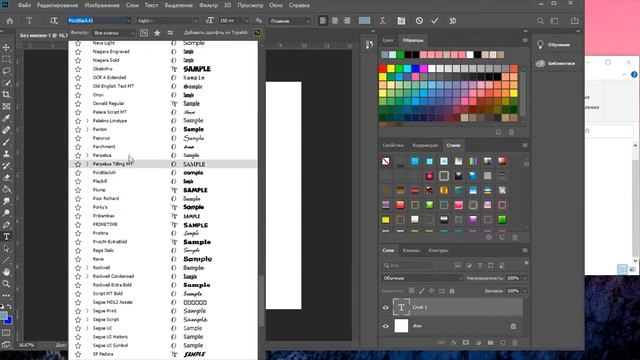640x360 pixels.
Task: Hide the text layer Слой 1
Action: pyautogui.click(x=385, y=307)
